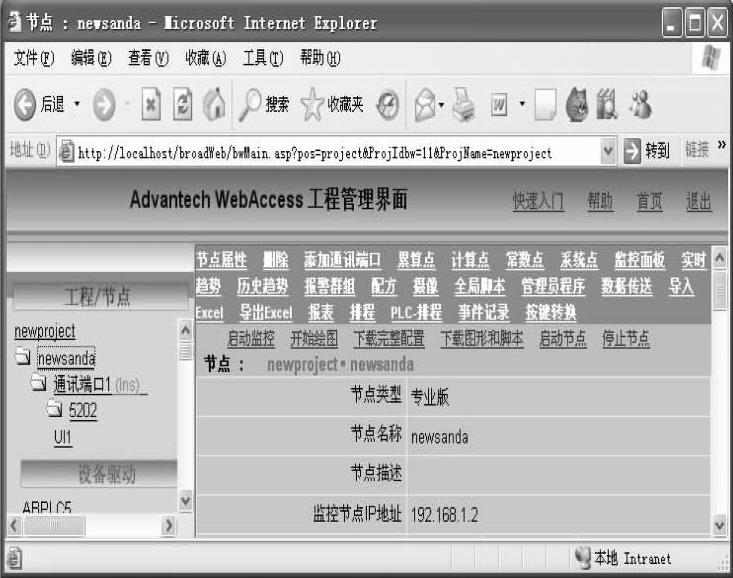Screen dimensions: 733x578
Task: Click the 全局脚本 link
Action: click(480, 286)
